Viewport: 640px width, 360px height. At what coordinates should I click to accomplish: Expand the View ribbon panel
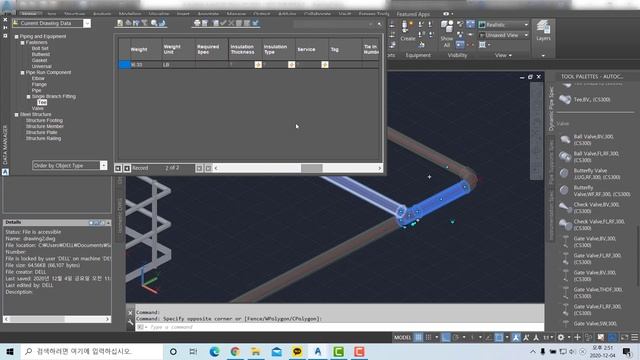pyautogui.click(x=503, y=55)
